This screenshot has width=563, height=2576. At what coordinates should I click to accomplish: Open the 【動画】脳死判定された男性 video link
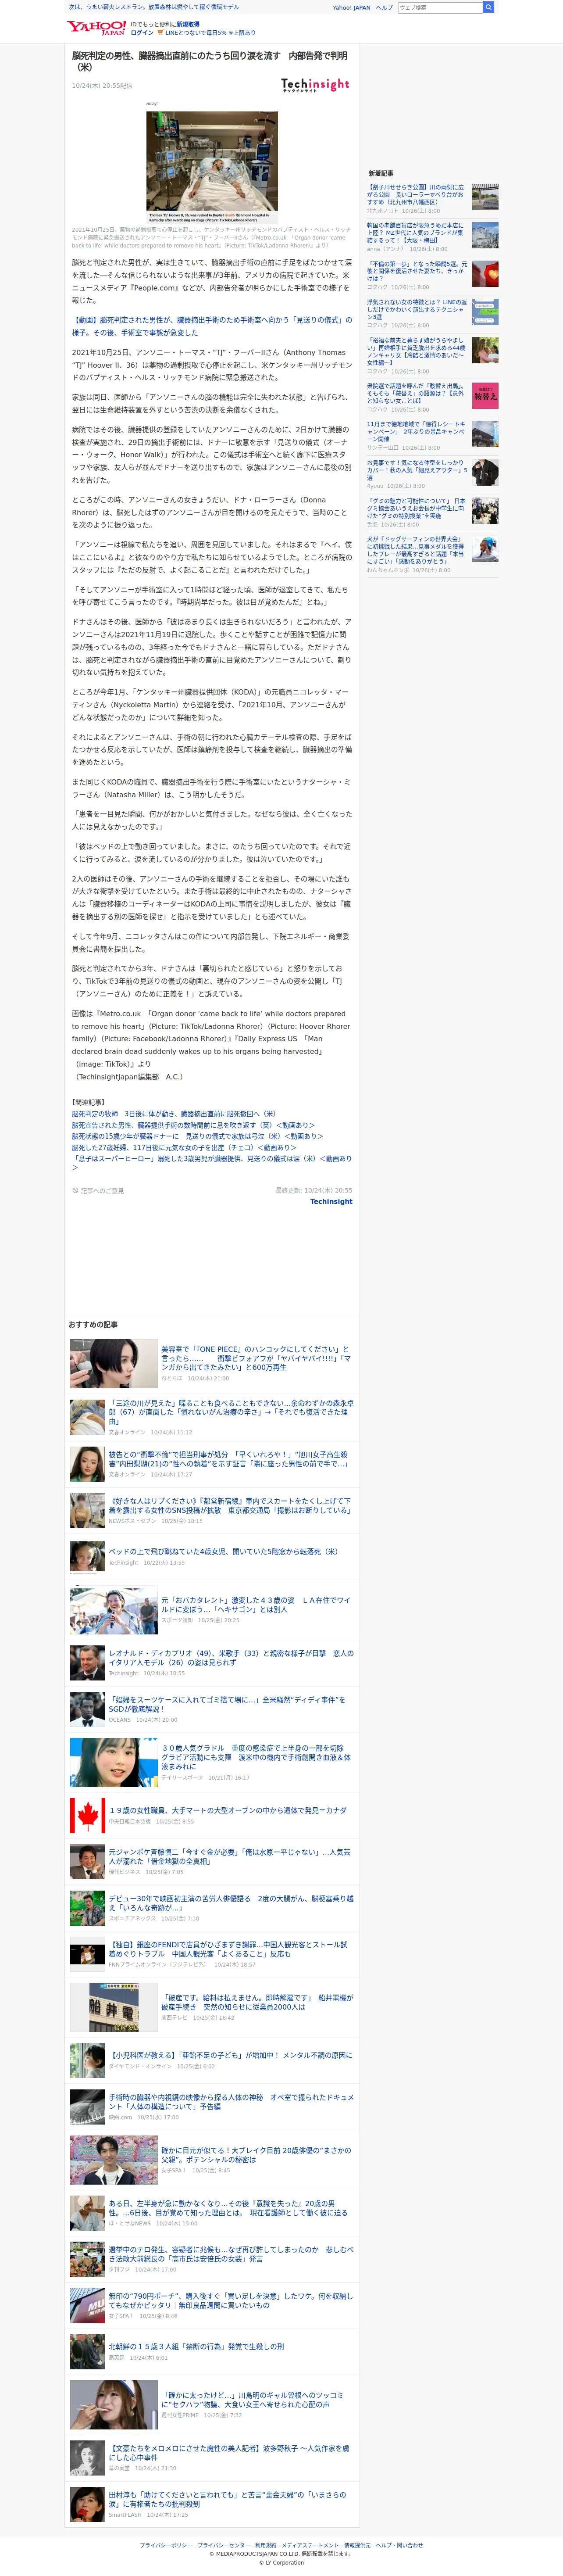click(x=212, y=326)
